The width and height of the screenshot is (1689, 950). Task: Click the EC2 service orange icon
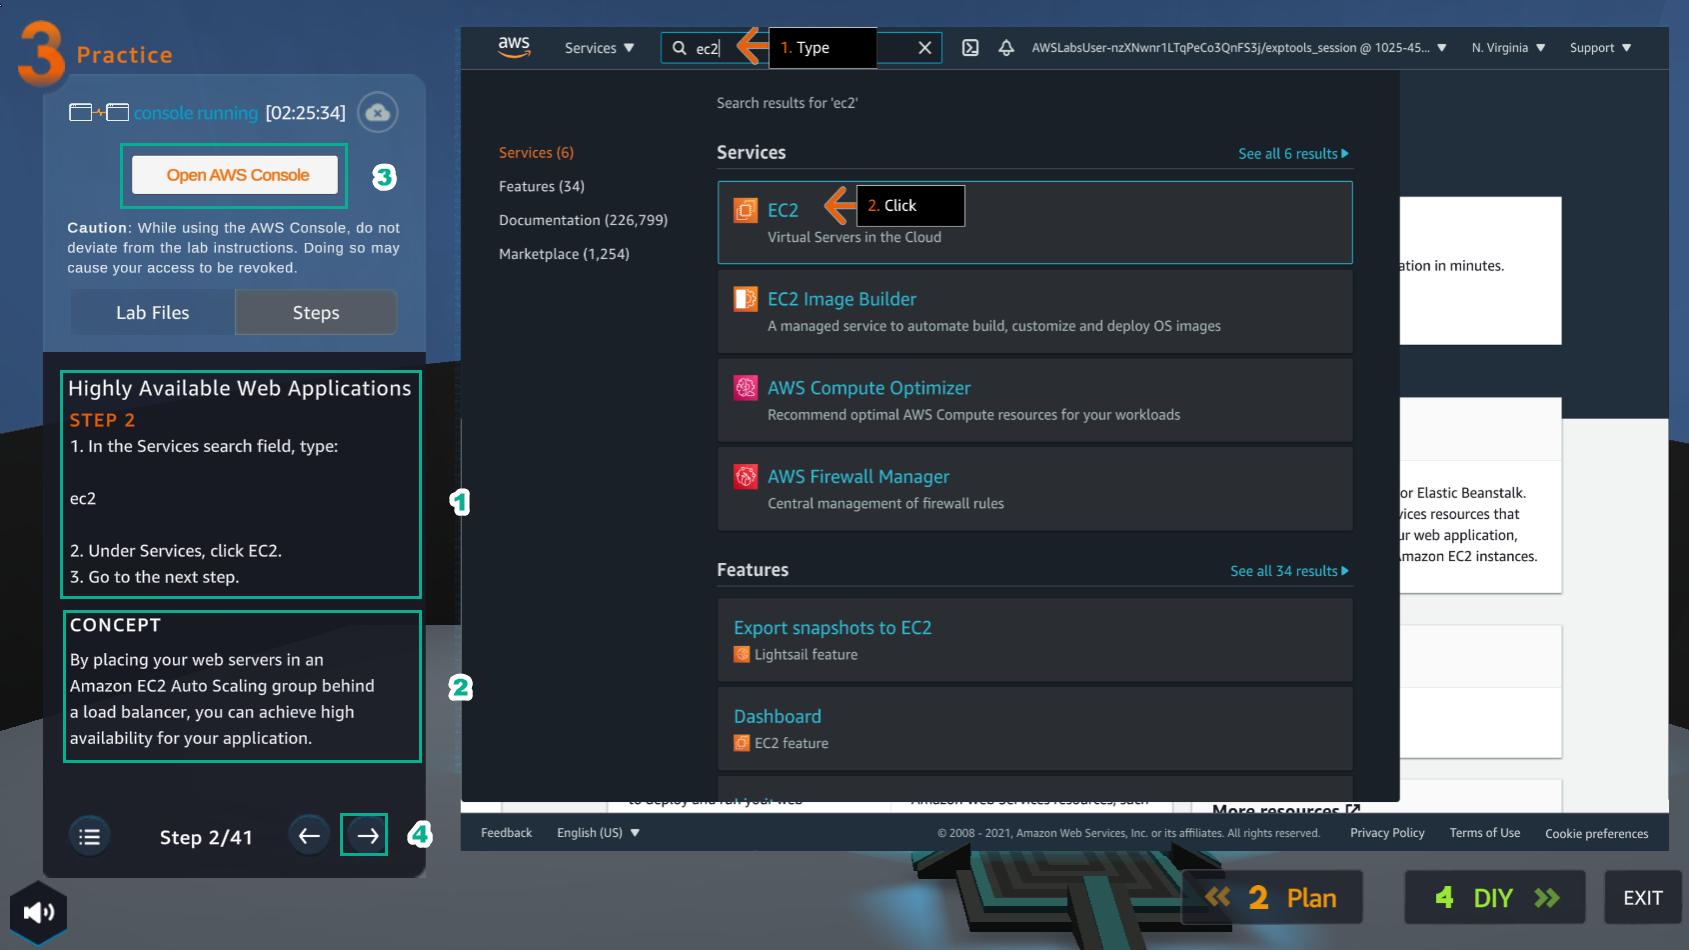pos(745,210)
